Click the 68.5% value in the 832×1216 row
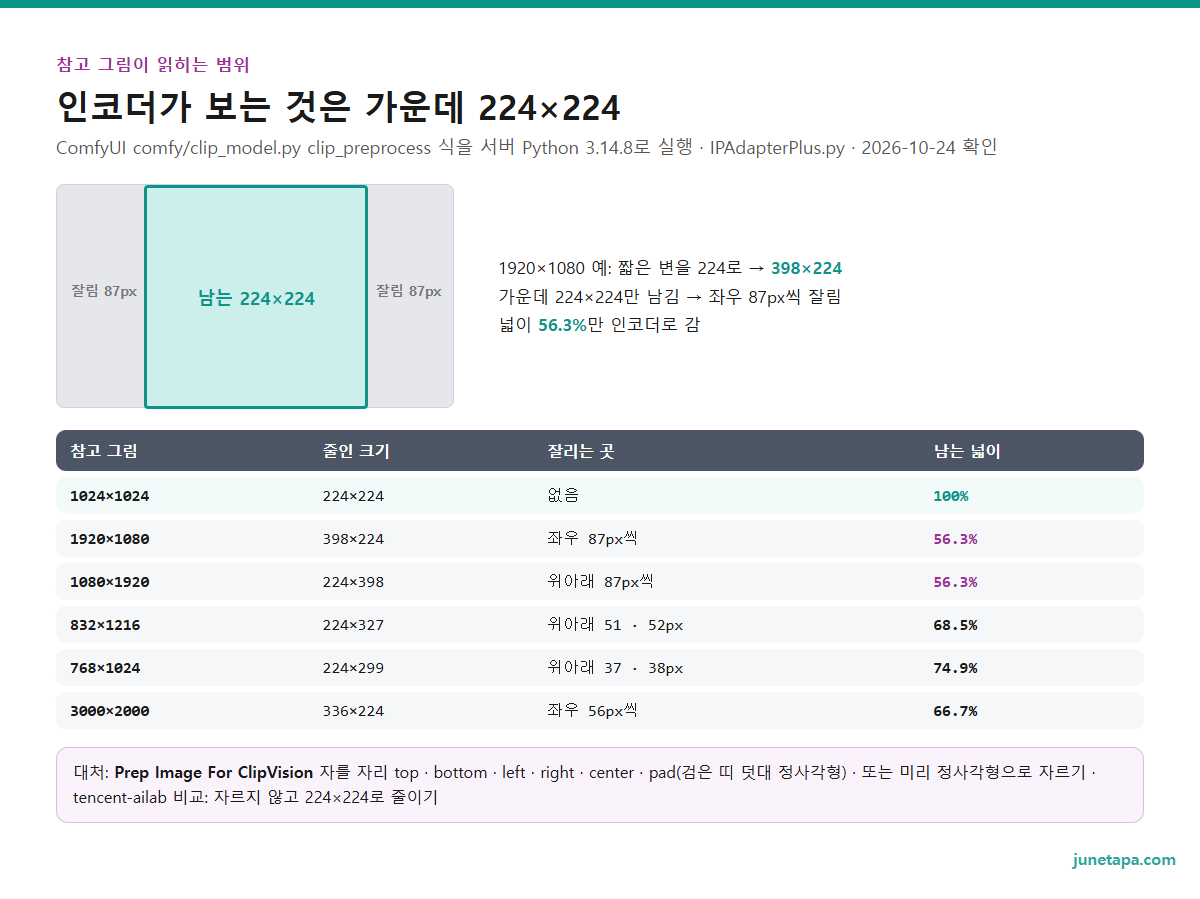The height and width of the screenshot is (899, 1200). pos(955,625)
